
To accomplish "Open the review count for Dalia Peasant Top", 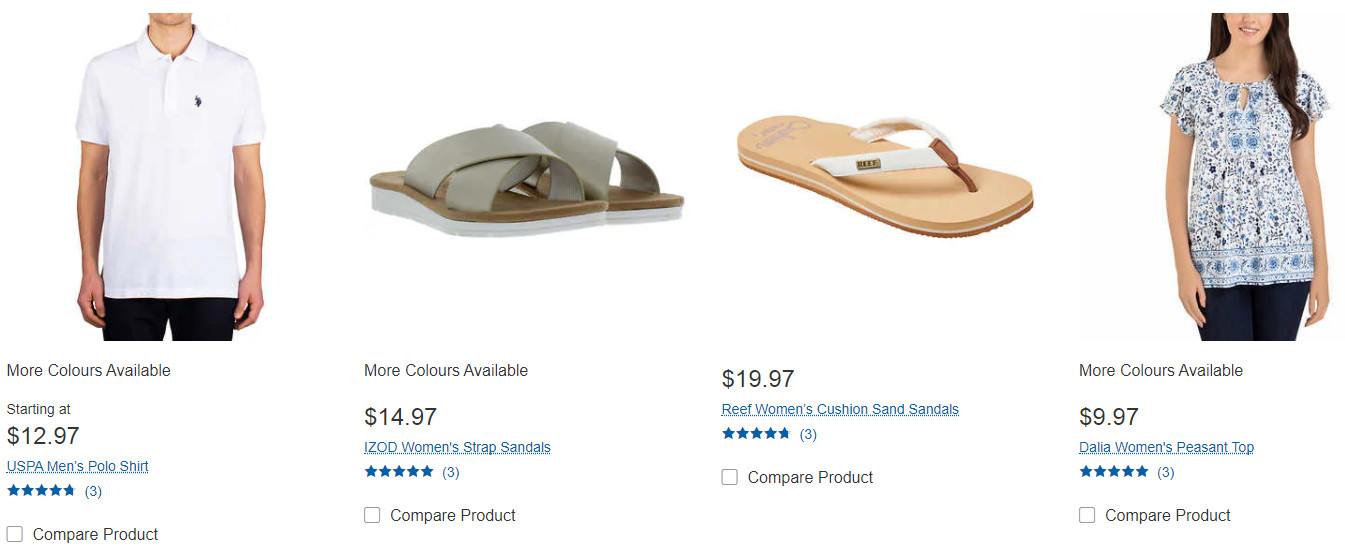I will tap(1166, 472).
